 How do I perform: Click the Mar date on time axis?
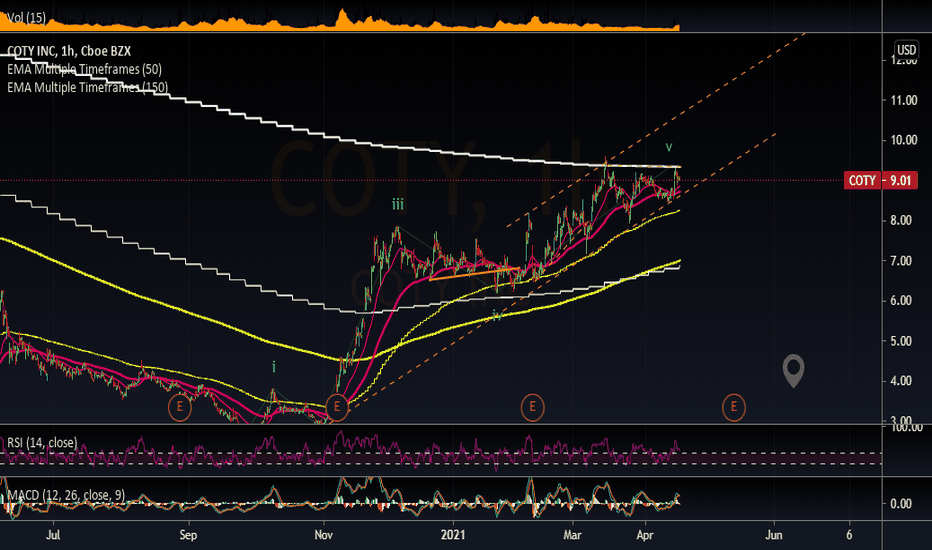[572, 535]
